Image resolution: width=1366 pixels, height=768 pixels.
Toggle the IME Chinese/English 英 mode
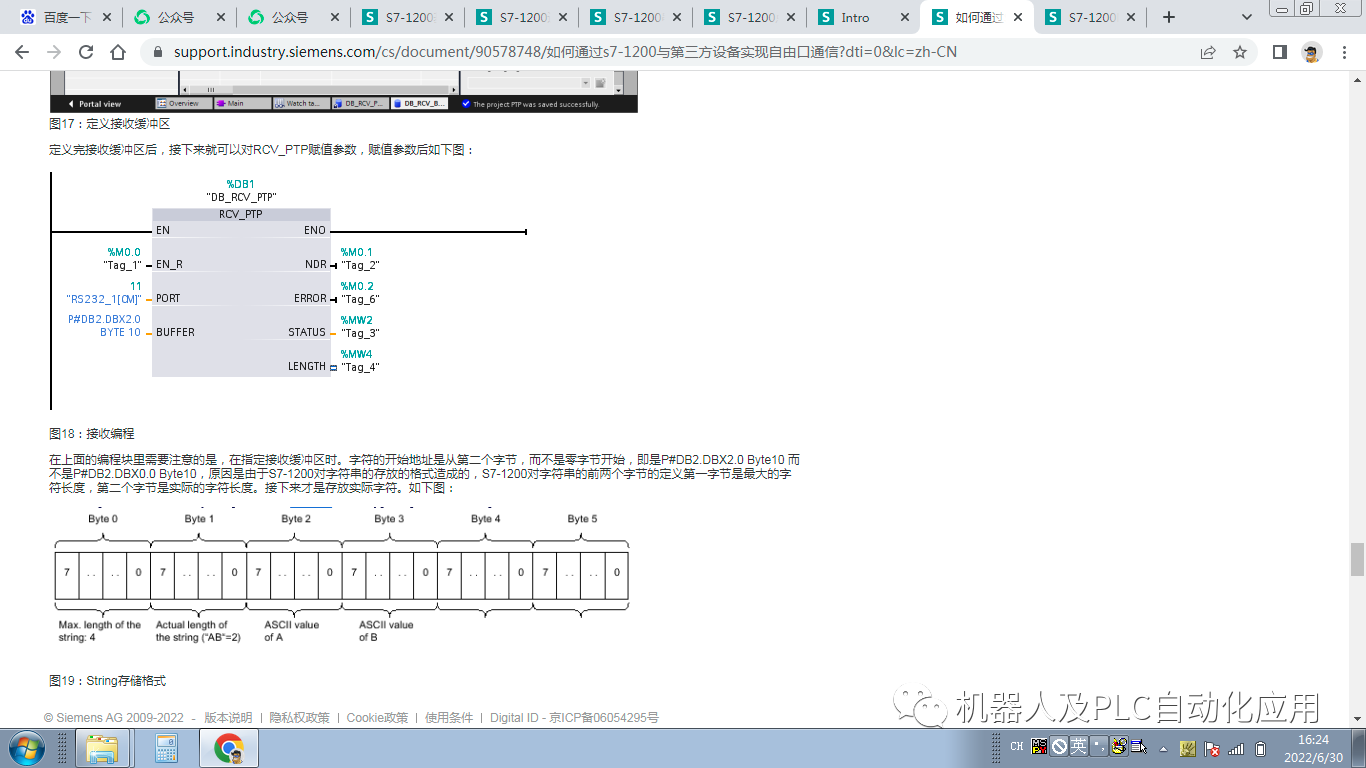[1078, 746]
